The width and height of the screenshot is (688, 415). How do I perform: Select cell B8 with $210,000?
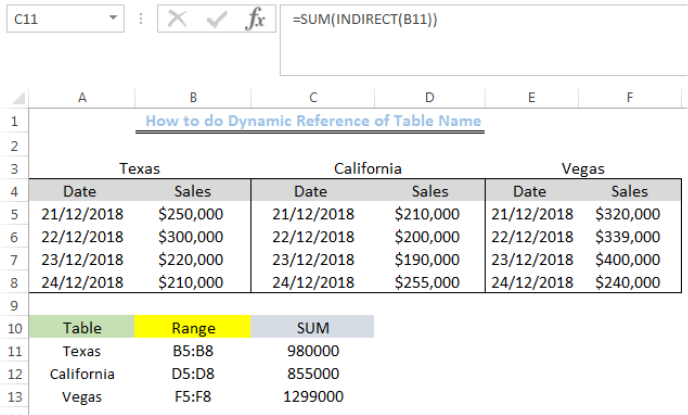click(191, 283)
